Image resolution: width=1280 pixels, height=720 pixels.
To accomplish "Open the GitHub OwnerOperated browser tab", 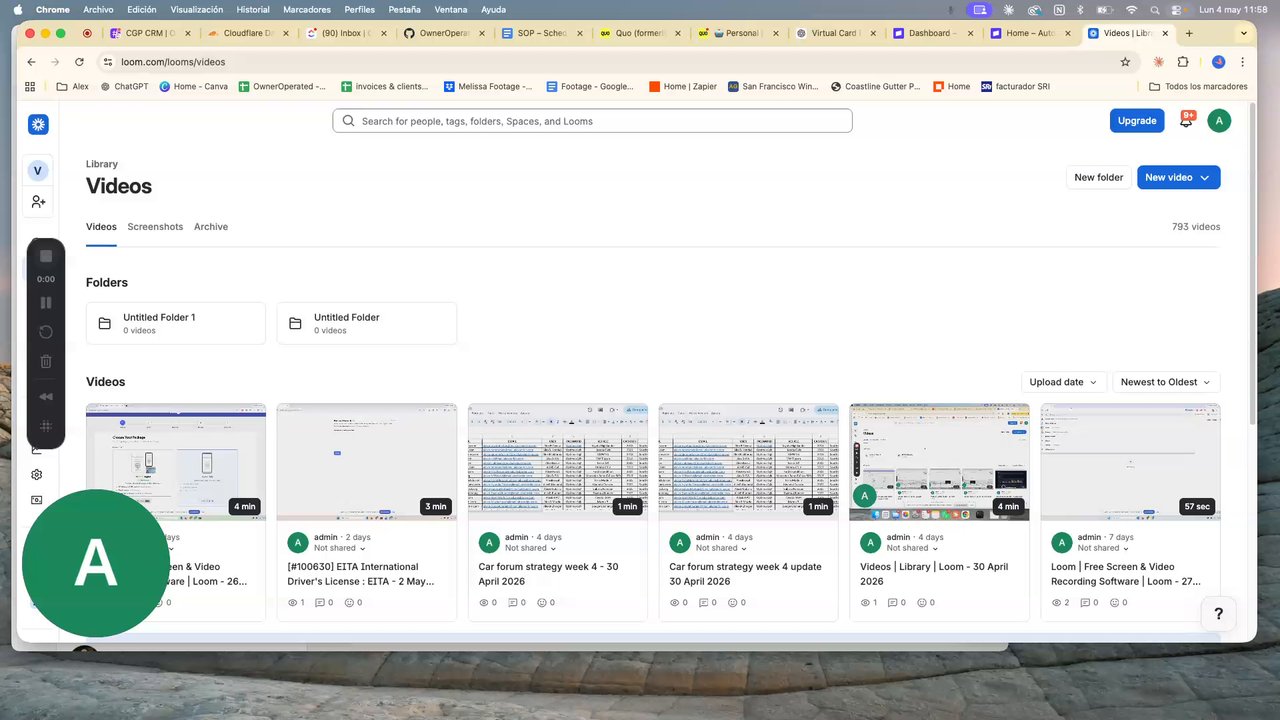I will coord(443,33).
